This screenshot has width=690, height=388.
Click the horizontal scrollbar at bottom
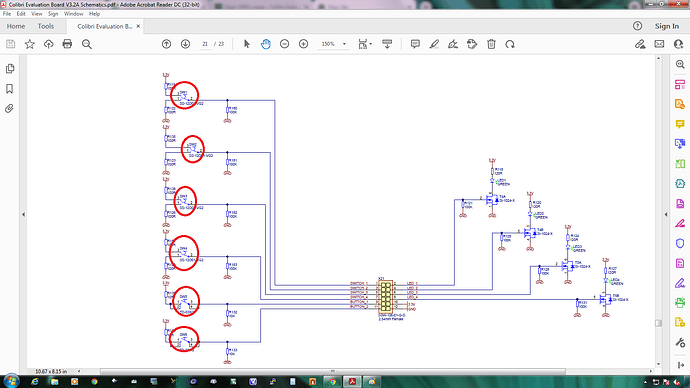click(333, 371)
